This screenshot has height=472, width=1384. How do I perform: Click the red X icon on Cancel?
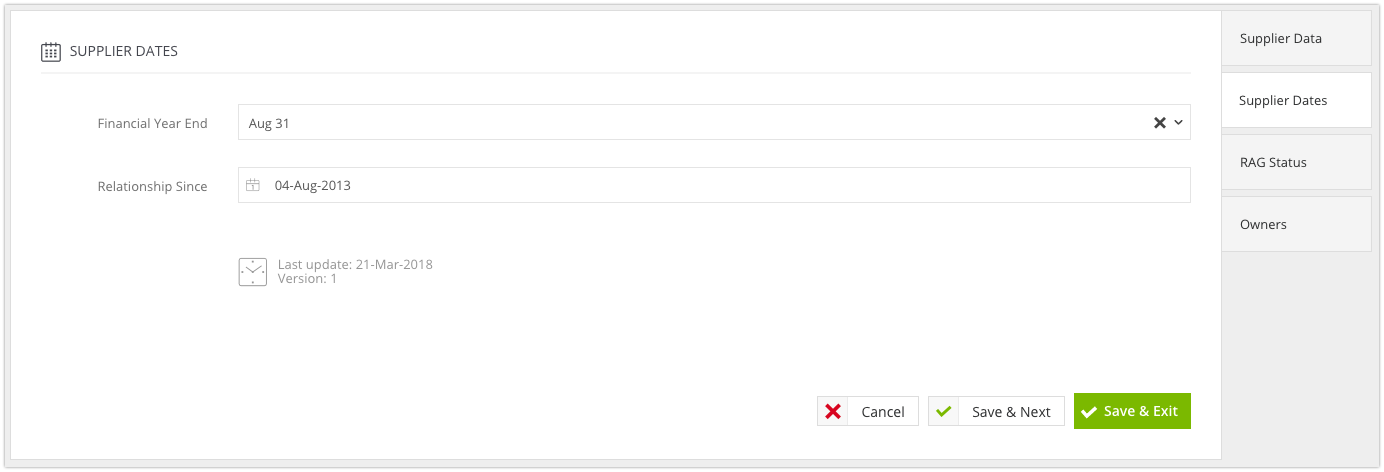(x=833, y=411)
